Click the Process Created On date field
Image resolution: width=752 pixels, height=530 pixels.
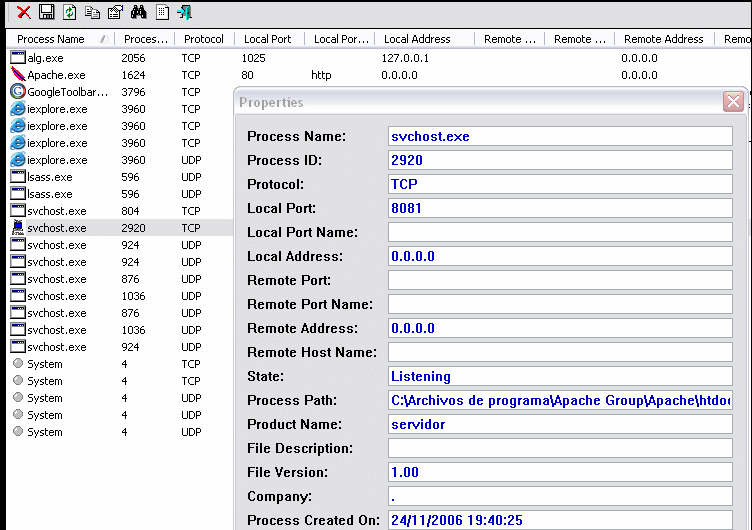coord(560,520)
